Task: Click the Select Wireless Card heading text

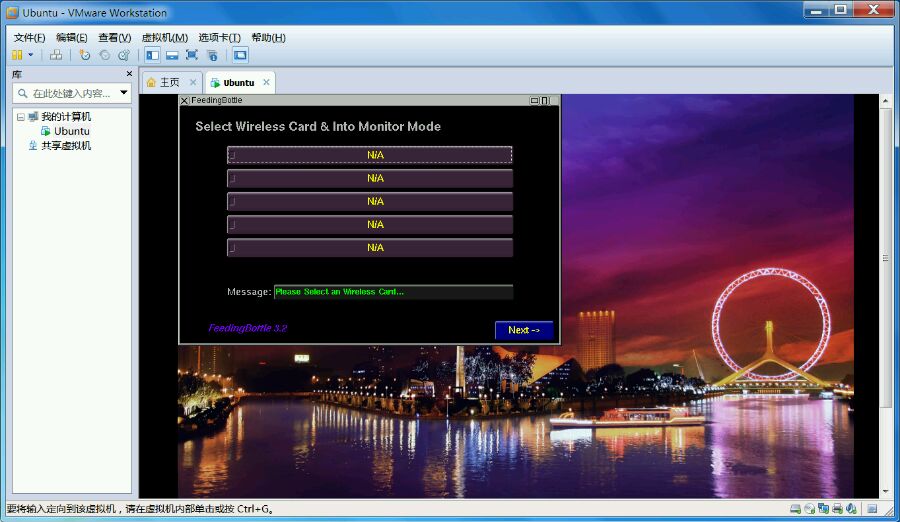Action: tap(318, 126)
